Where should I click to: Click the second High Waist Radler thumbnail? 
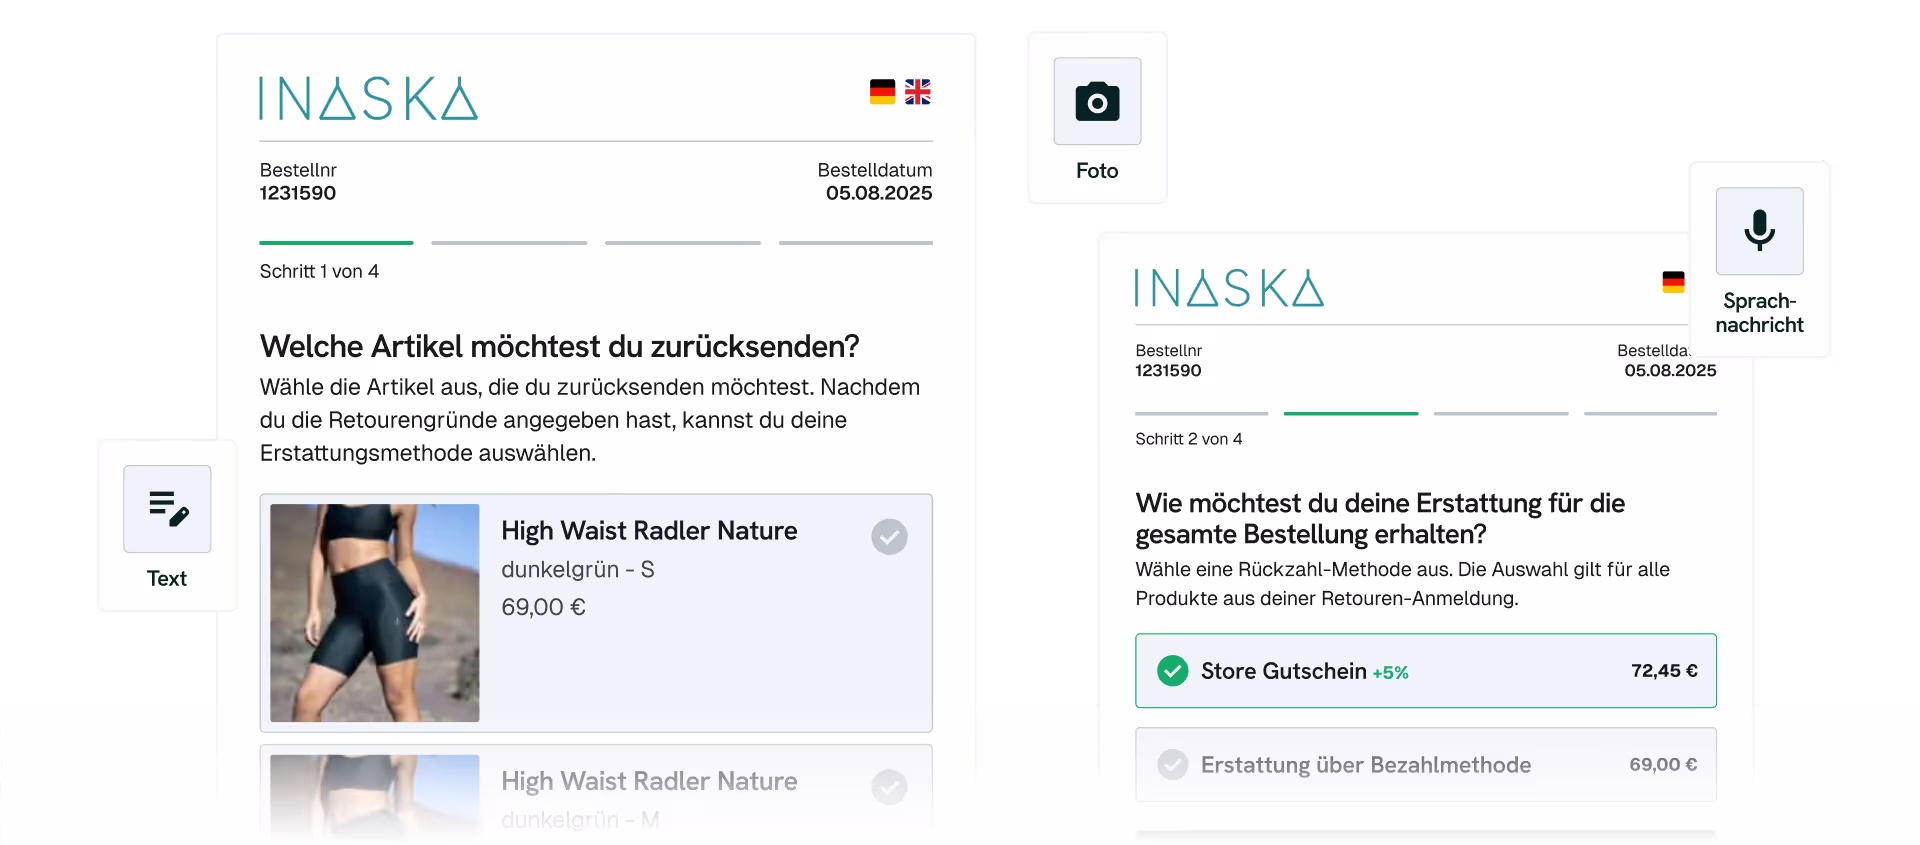(x=374, y=795)
